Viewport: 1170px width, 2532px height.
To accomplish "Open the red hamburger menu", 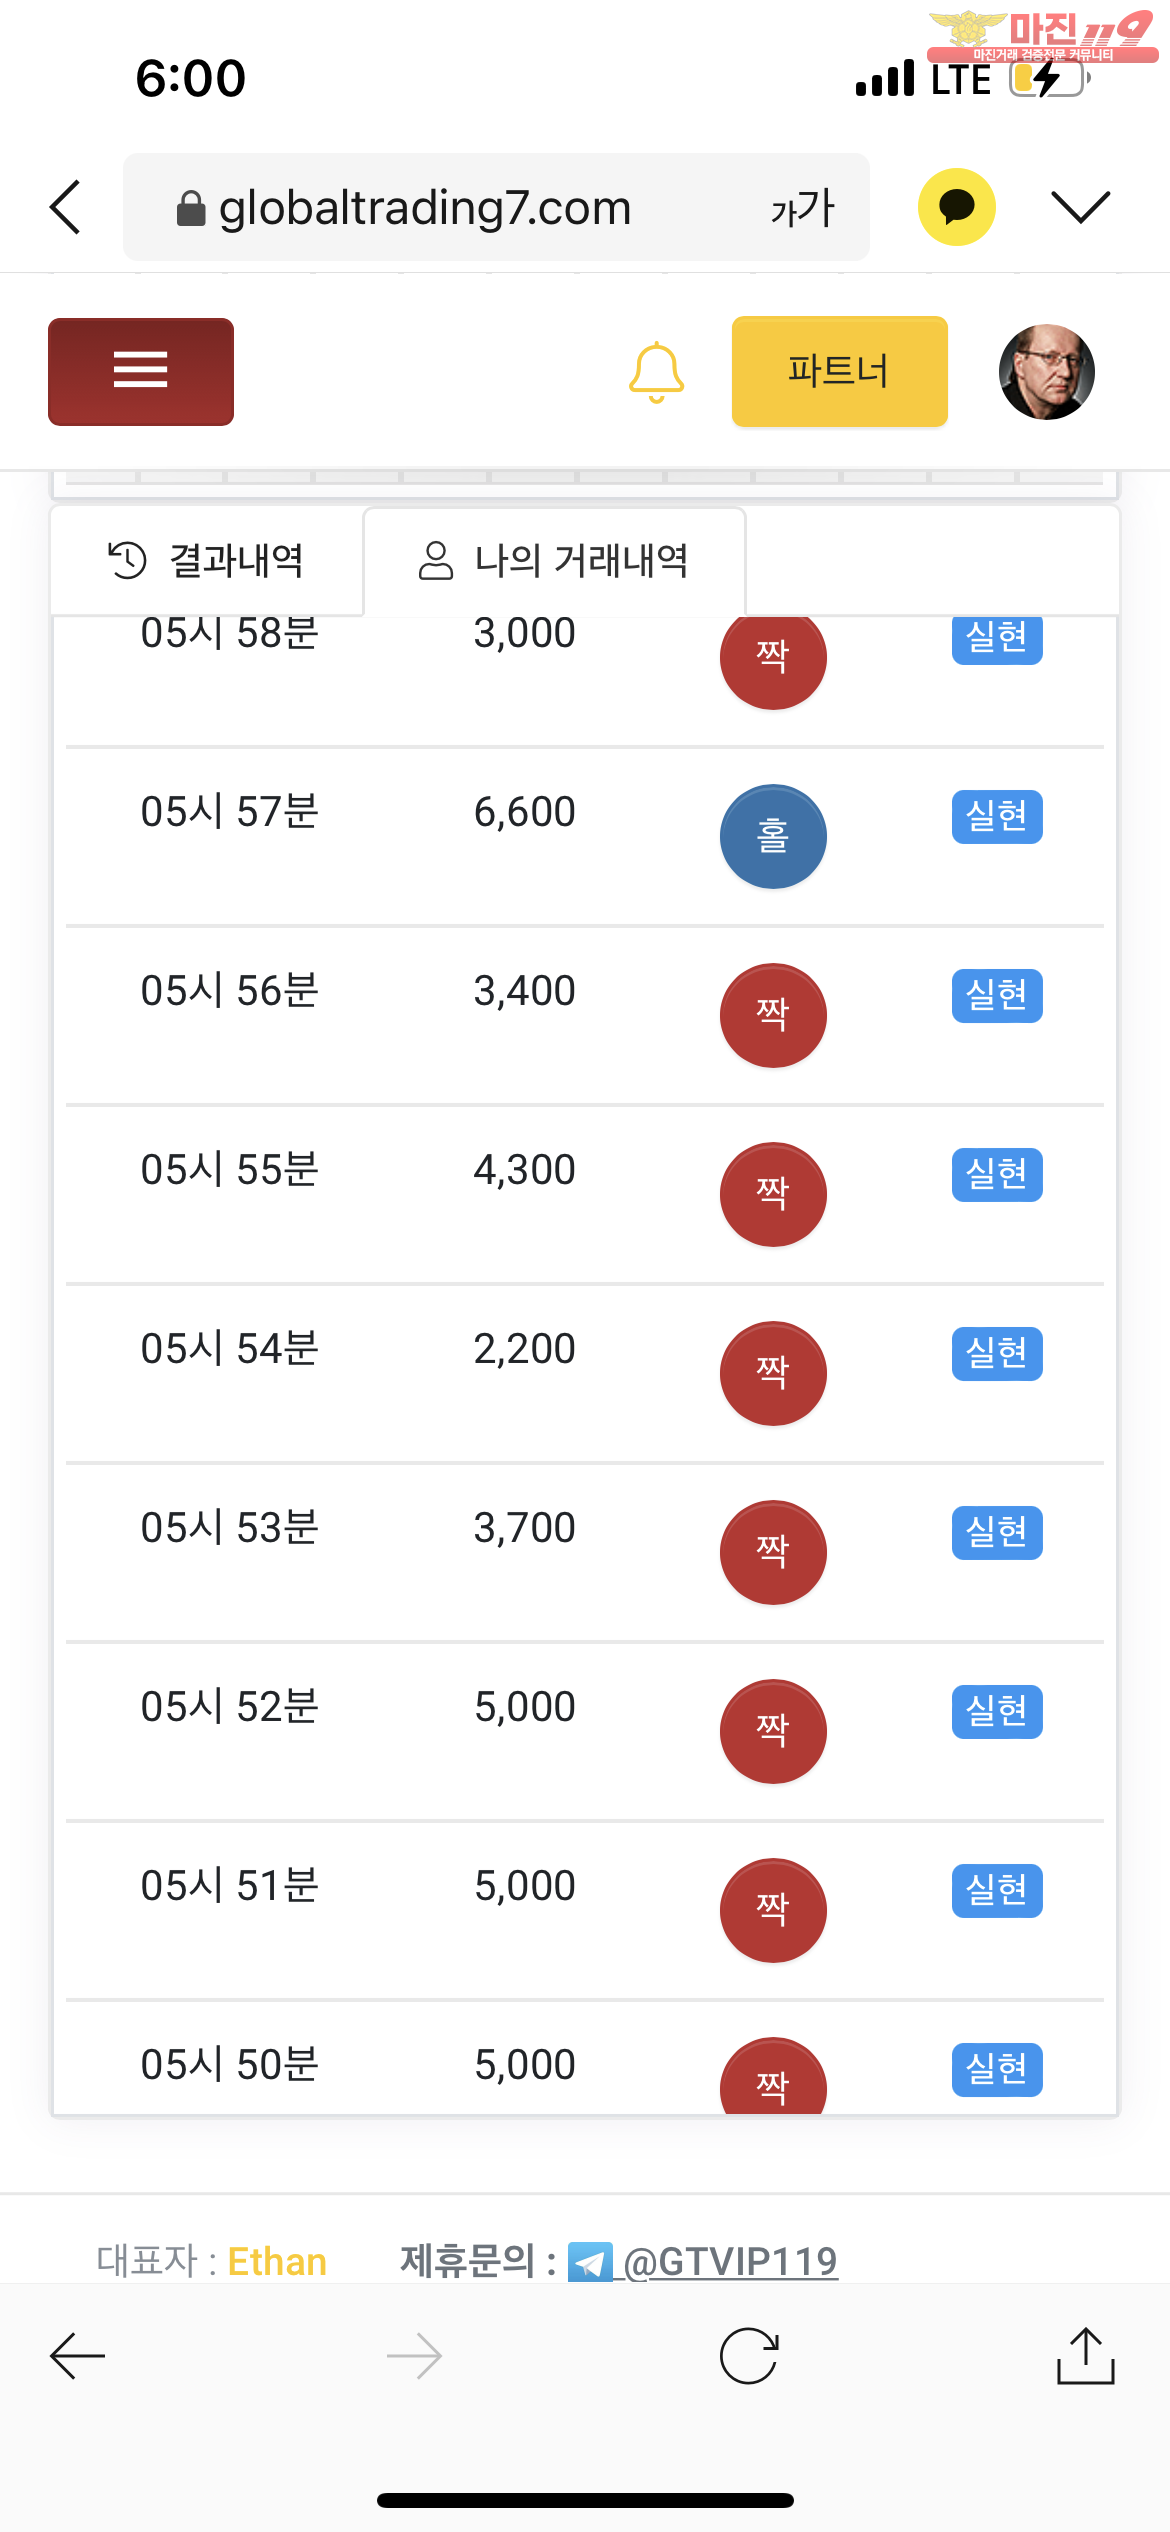I will click(141, 371).
